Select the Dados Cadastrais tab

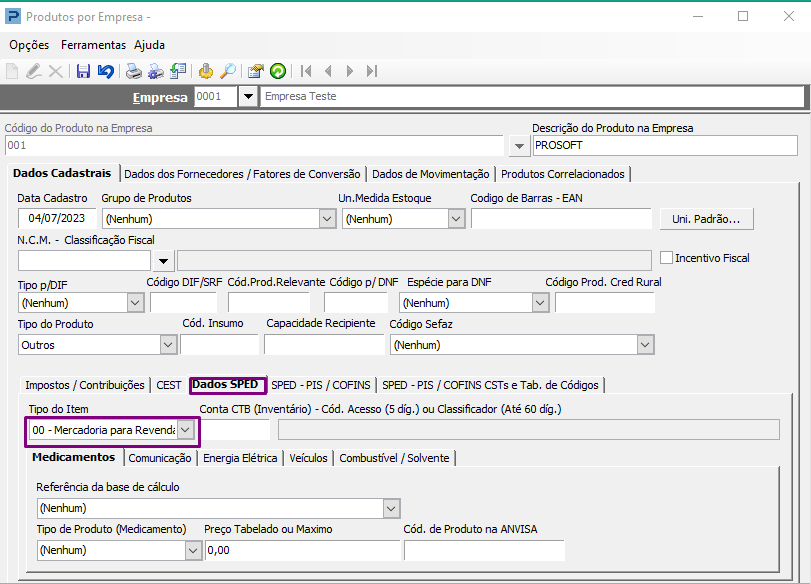62,173
